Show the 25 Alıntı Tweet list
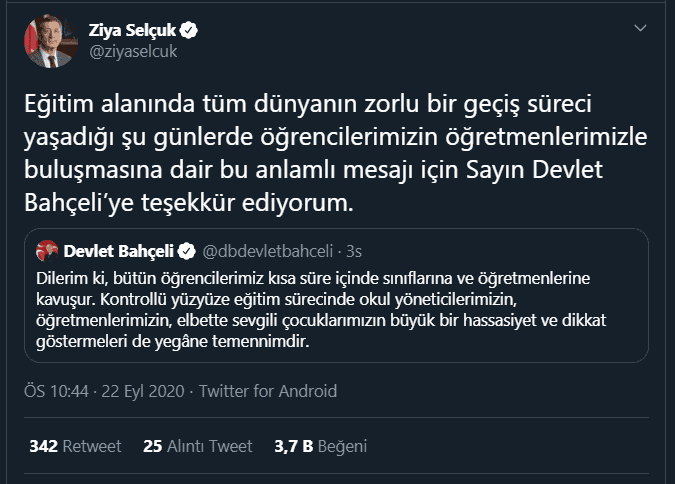The image size is (675, 484). 198,445
